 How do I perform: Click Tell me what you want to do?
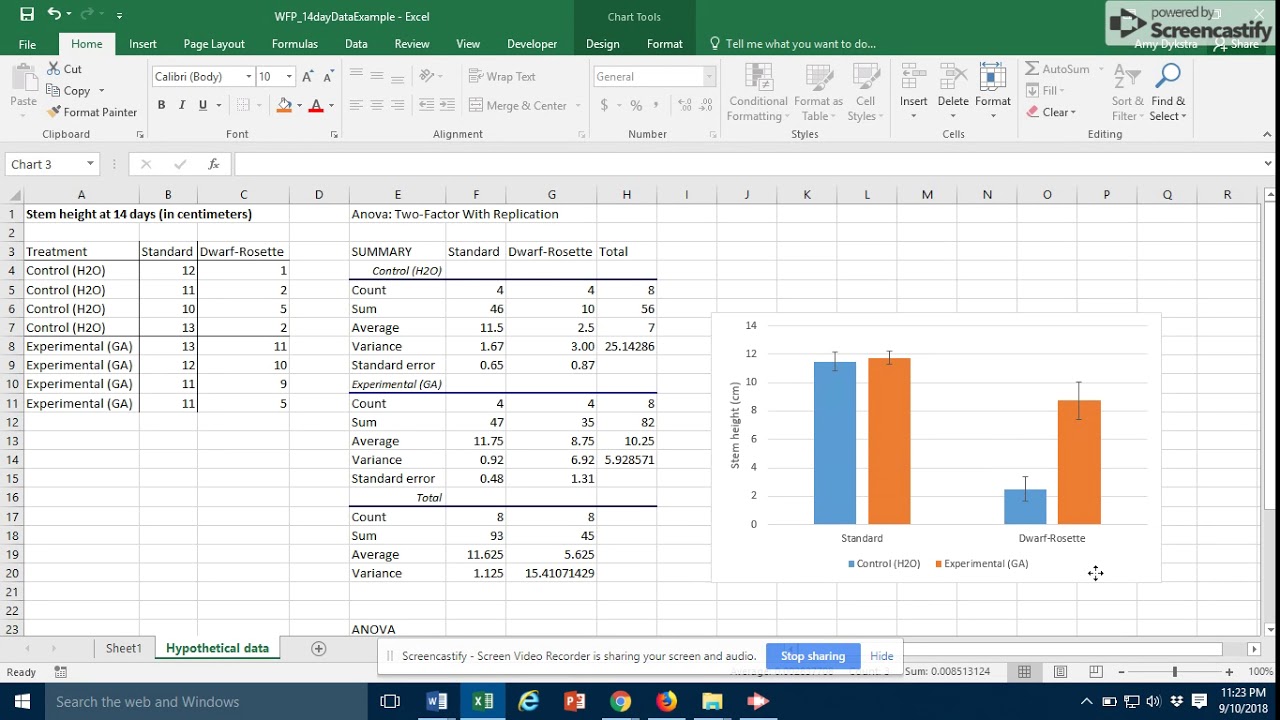[x=792, y=44]
